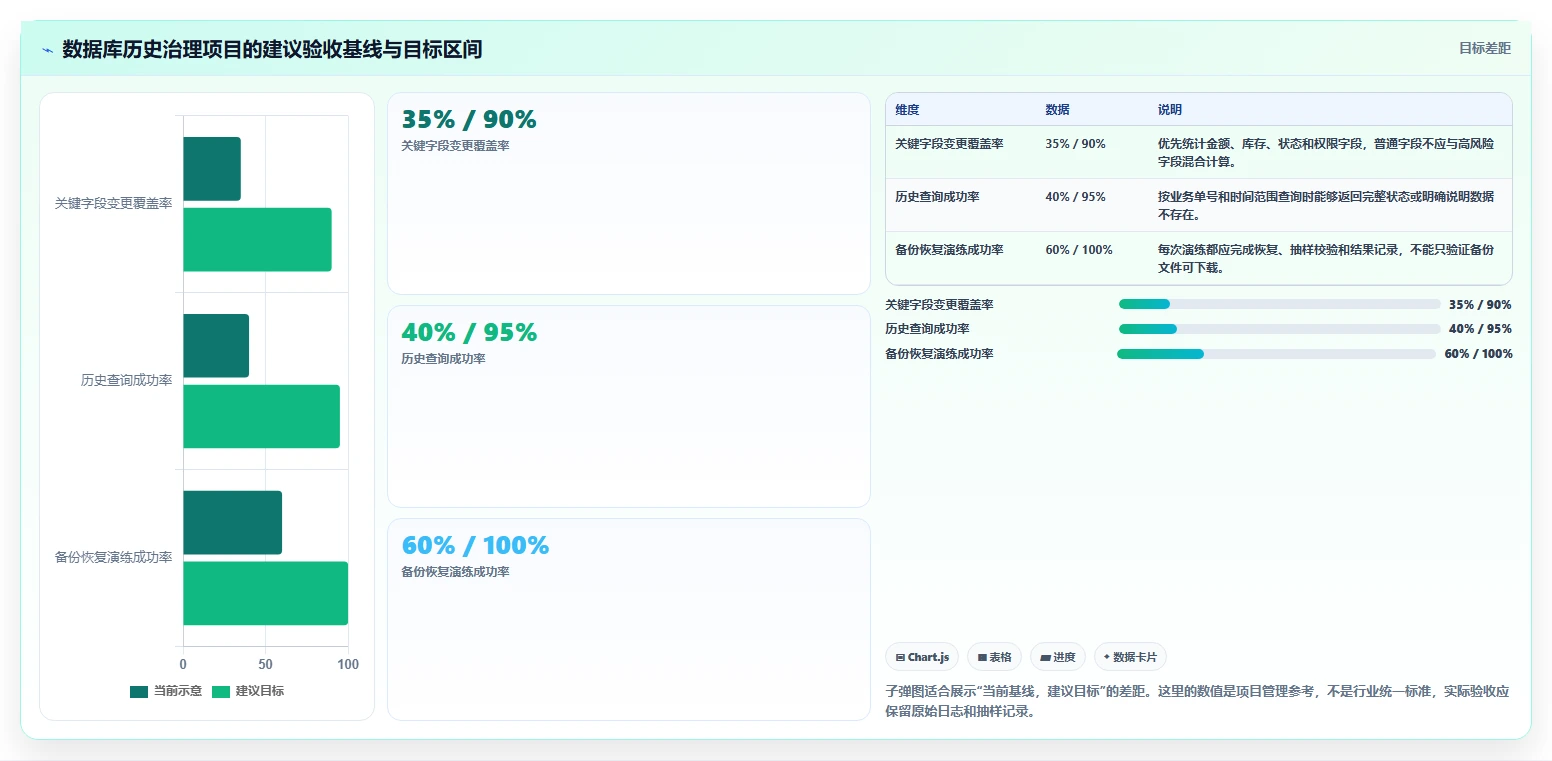Image resolution: width=1552 pixels, height=761 pixels.
Task: Click the 备份恢复演练成功率 cell in the table
Action: [x=949, y=250]
